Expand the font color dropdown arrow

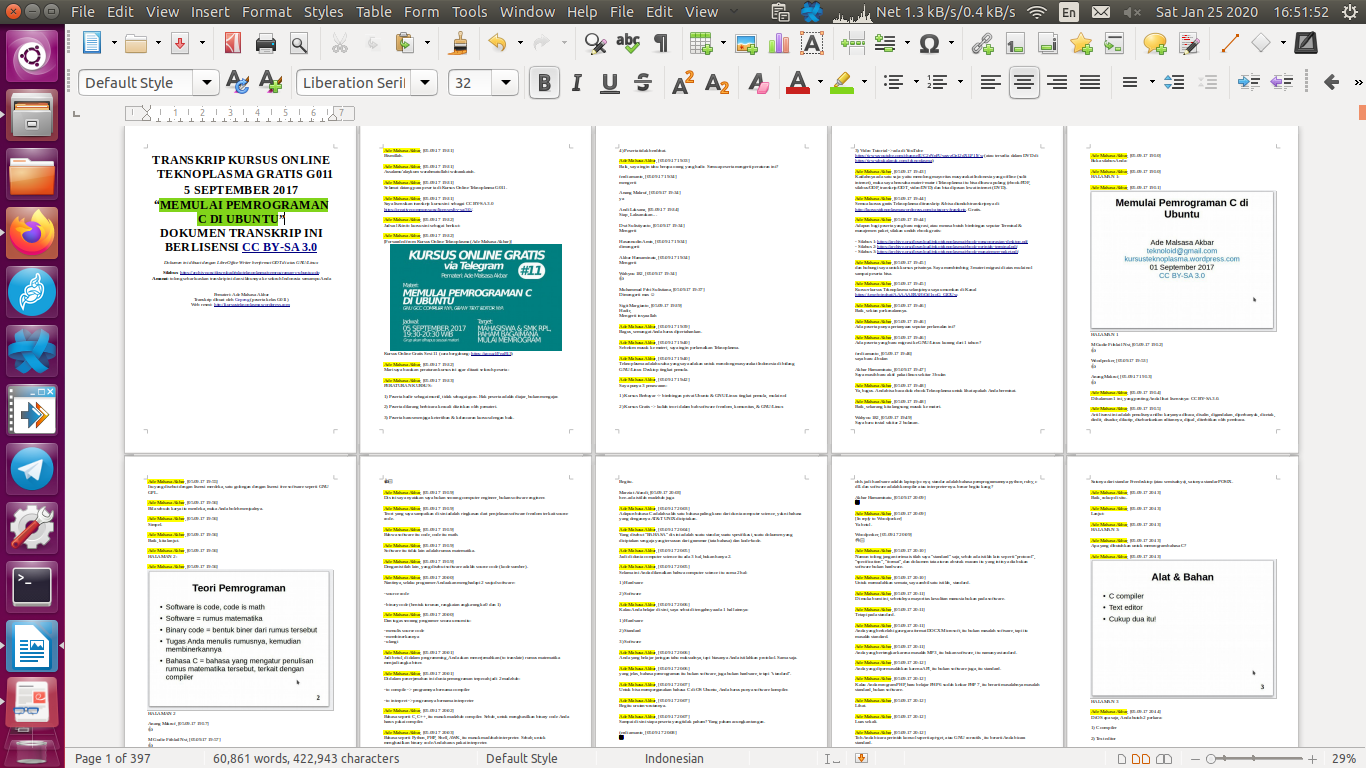click(818, 82)
